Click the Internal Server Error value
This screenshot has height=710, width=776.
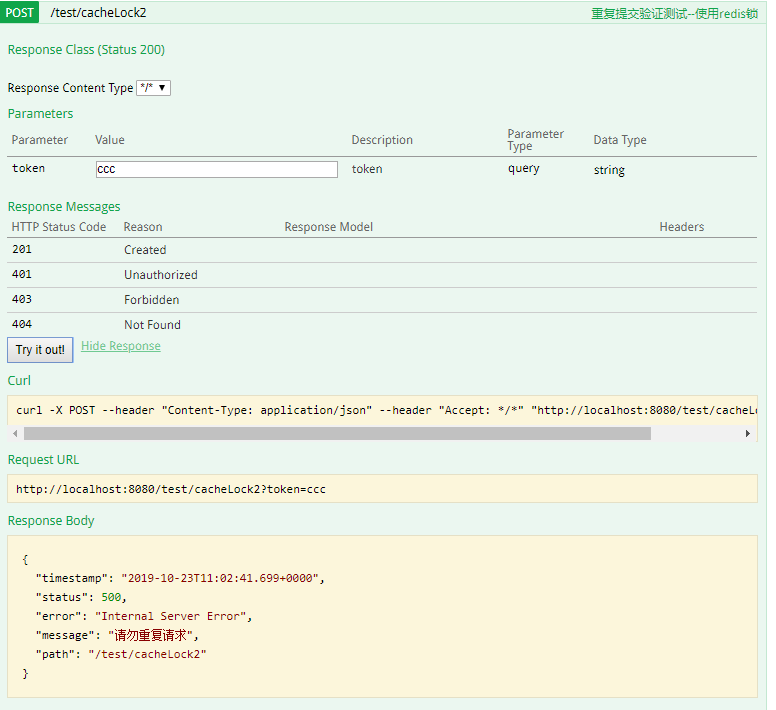tap(171, 616)
